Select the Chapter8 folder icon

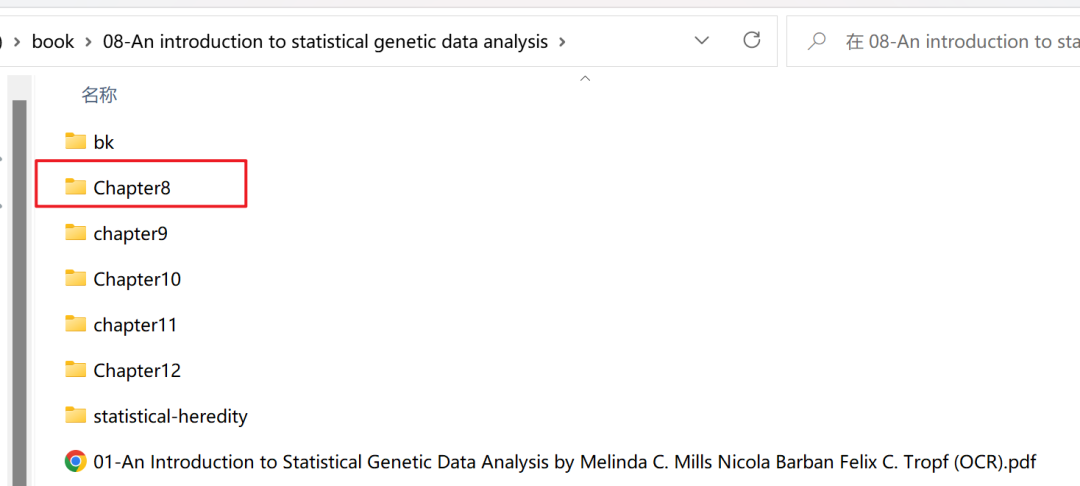pos(75,187)
